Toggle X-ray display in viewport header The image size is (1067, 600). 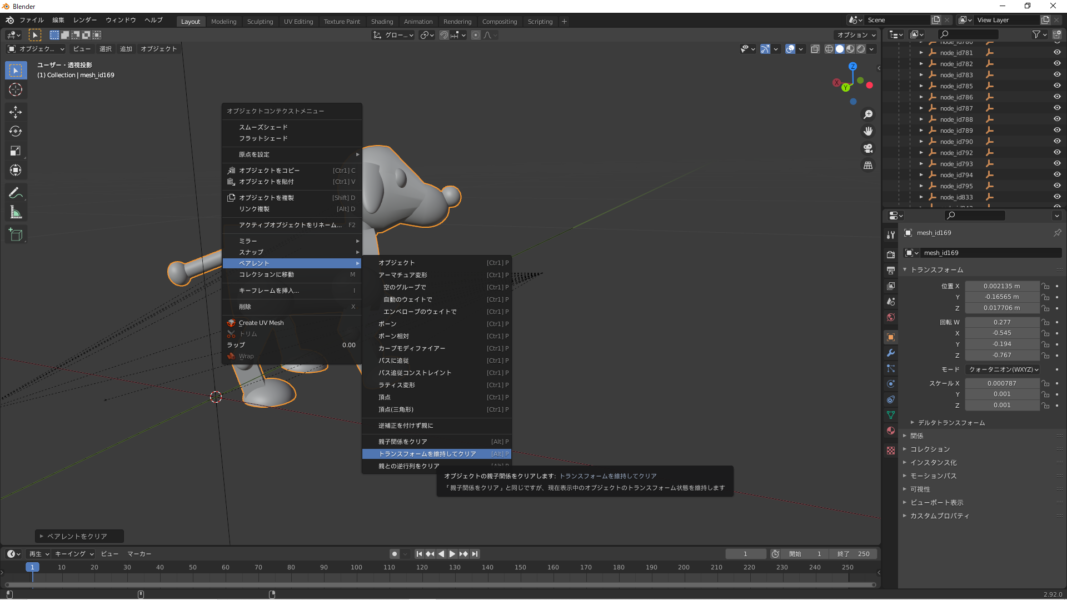(x=815, y=49)
